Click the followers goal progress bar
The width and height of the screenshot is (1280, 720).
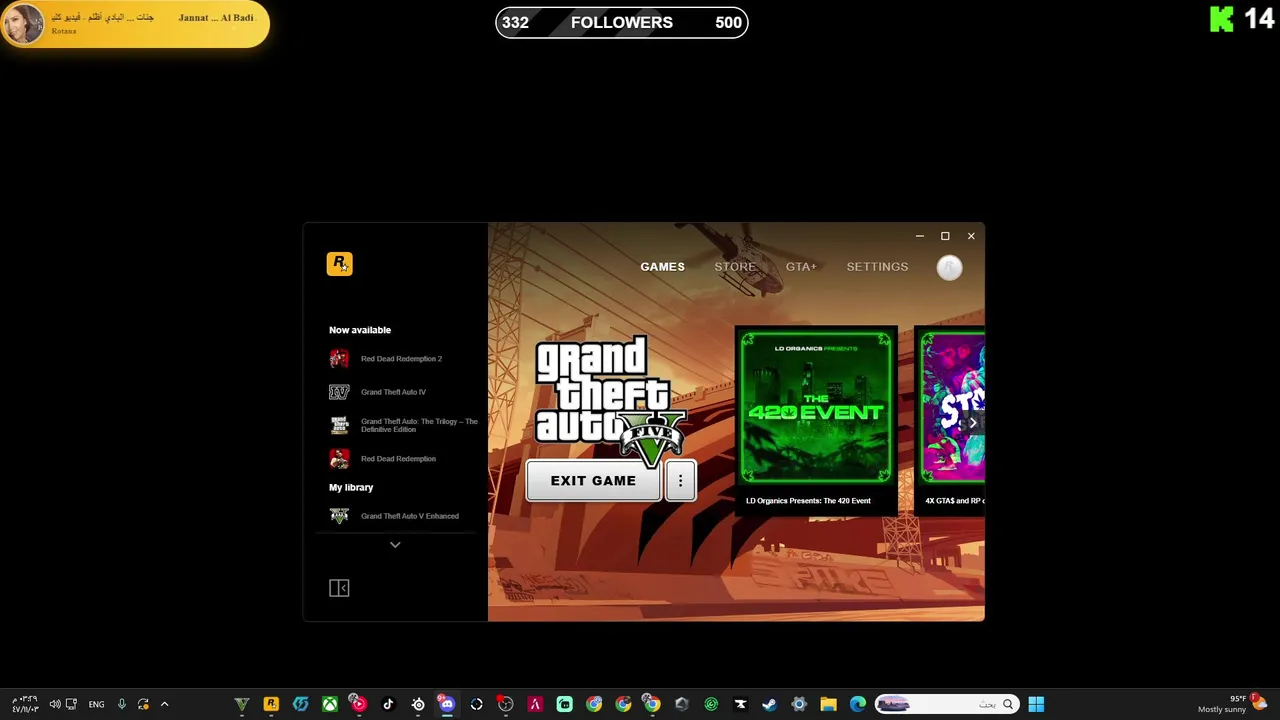(622, 23)
